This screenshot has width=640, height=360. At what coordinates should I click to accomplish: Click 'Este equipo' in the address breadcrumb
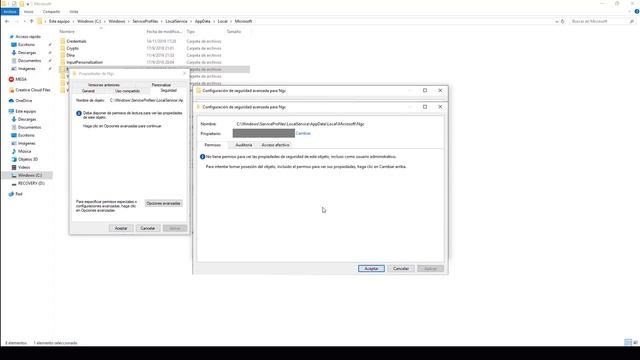click(x=60, y=21)
